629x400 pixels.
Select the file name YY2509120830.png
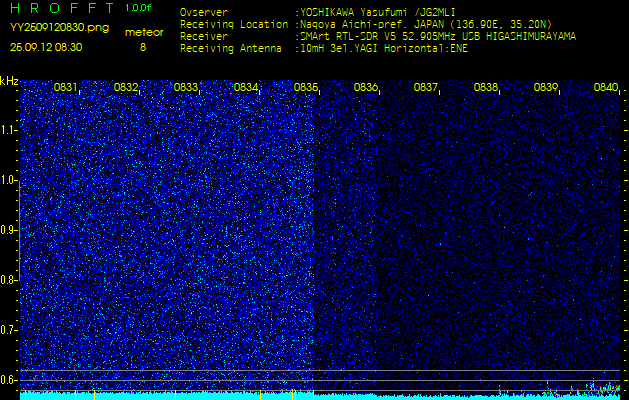[59, 28]
